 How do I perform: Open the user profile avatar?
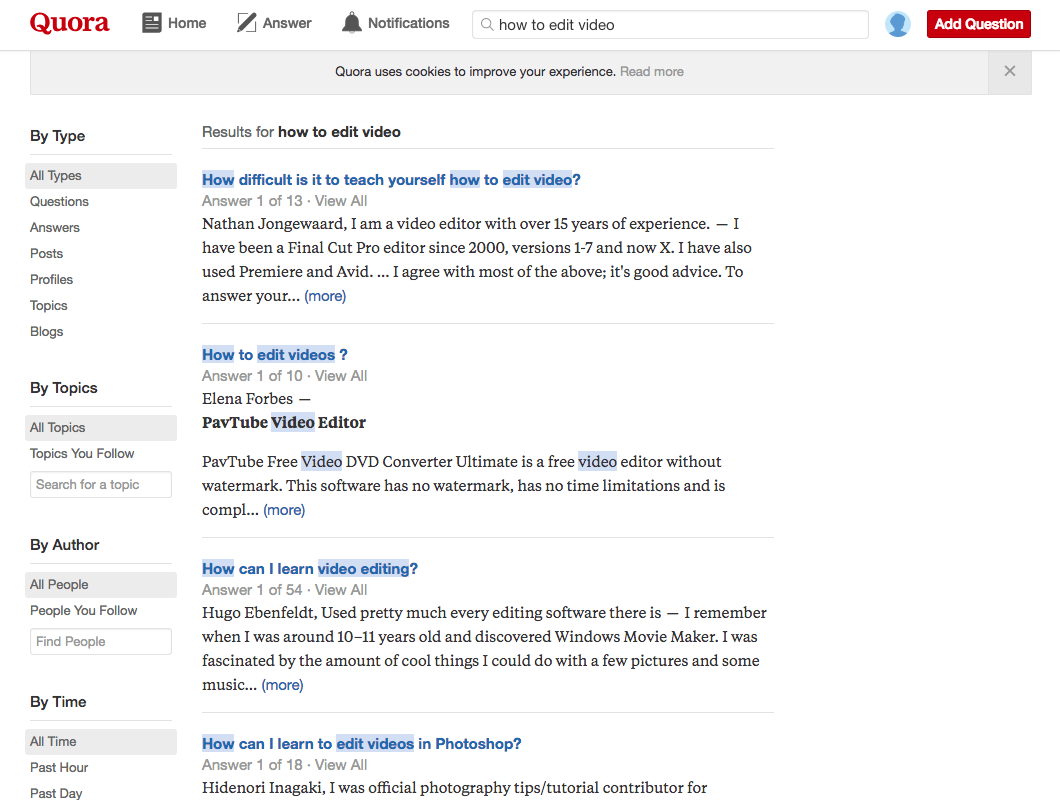click(898, 24)
